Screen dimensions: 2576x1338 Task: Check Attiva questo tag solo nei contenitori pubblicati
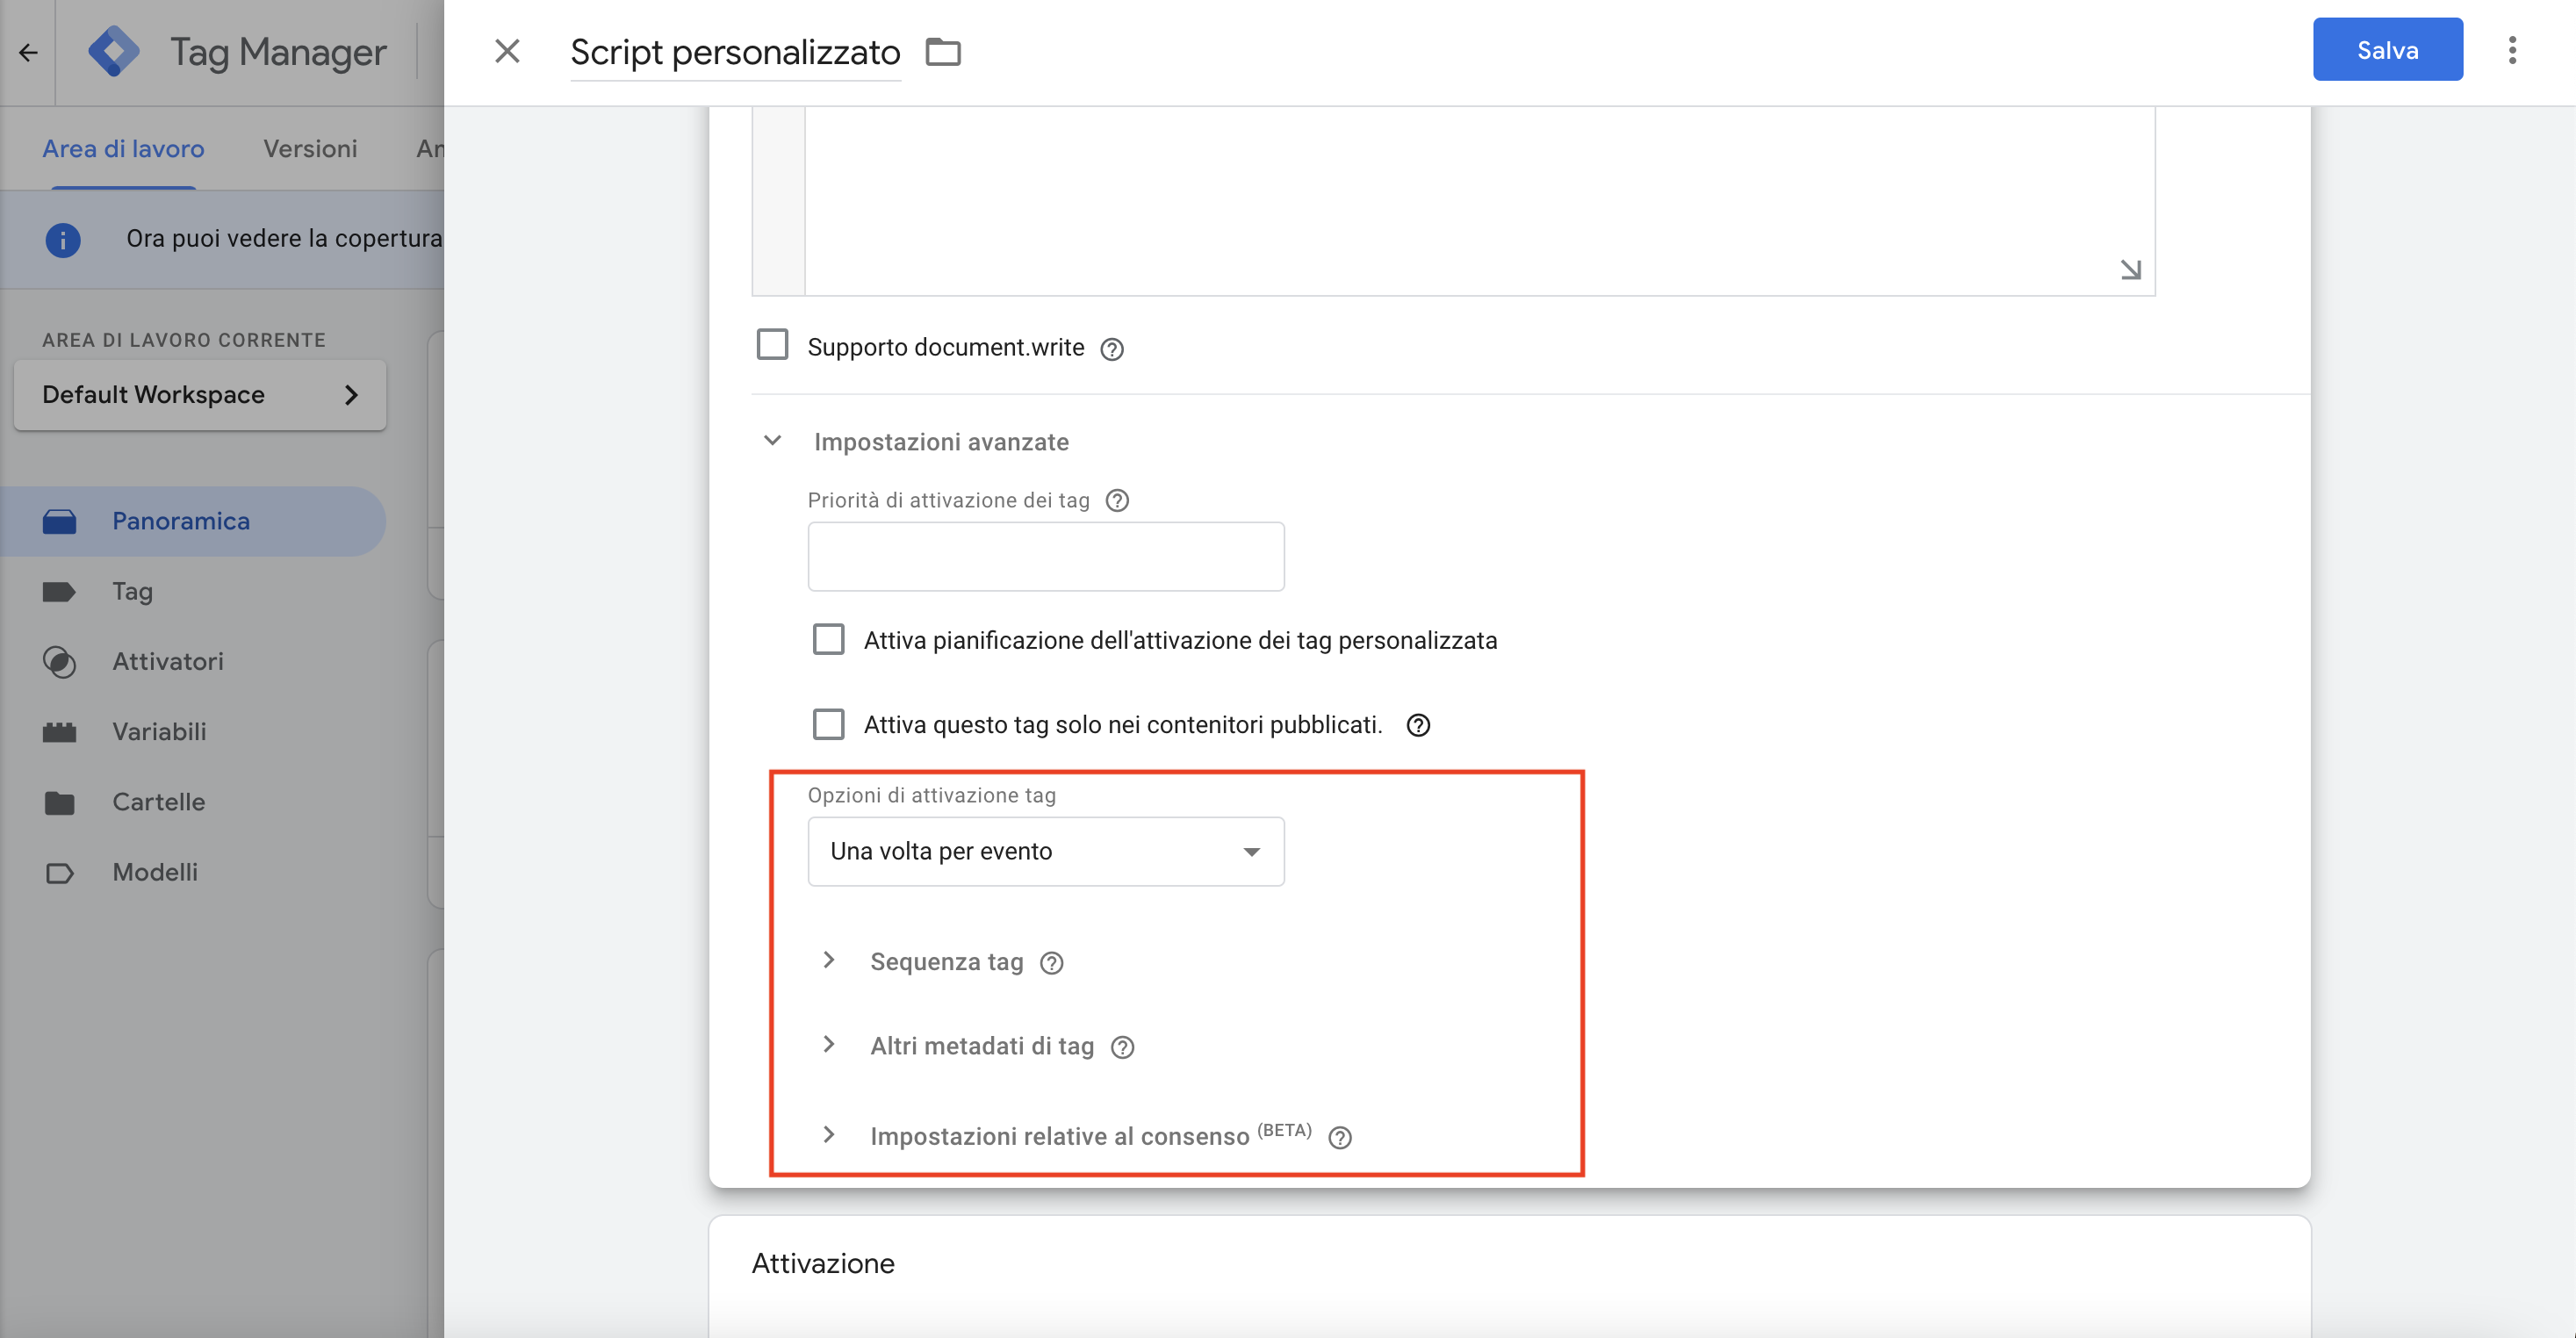tap(828, 724)
